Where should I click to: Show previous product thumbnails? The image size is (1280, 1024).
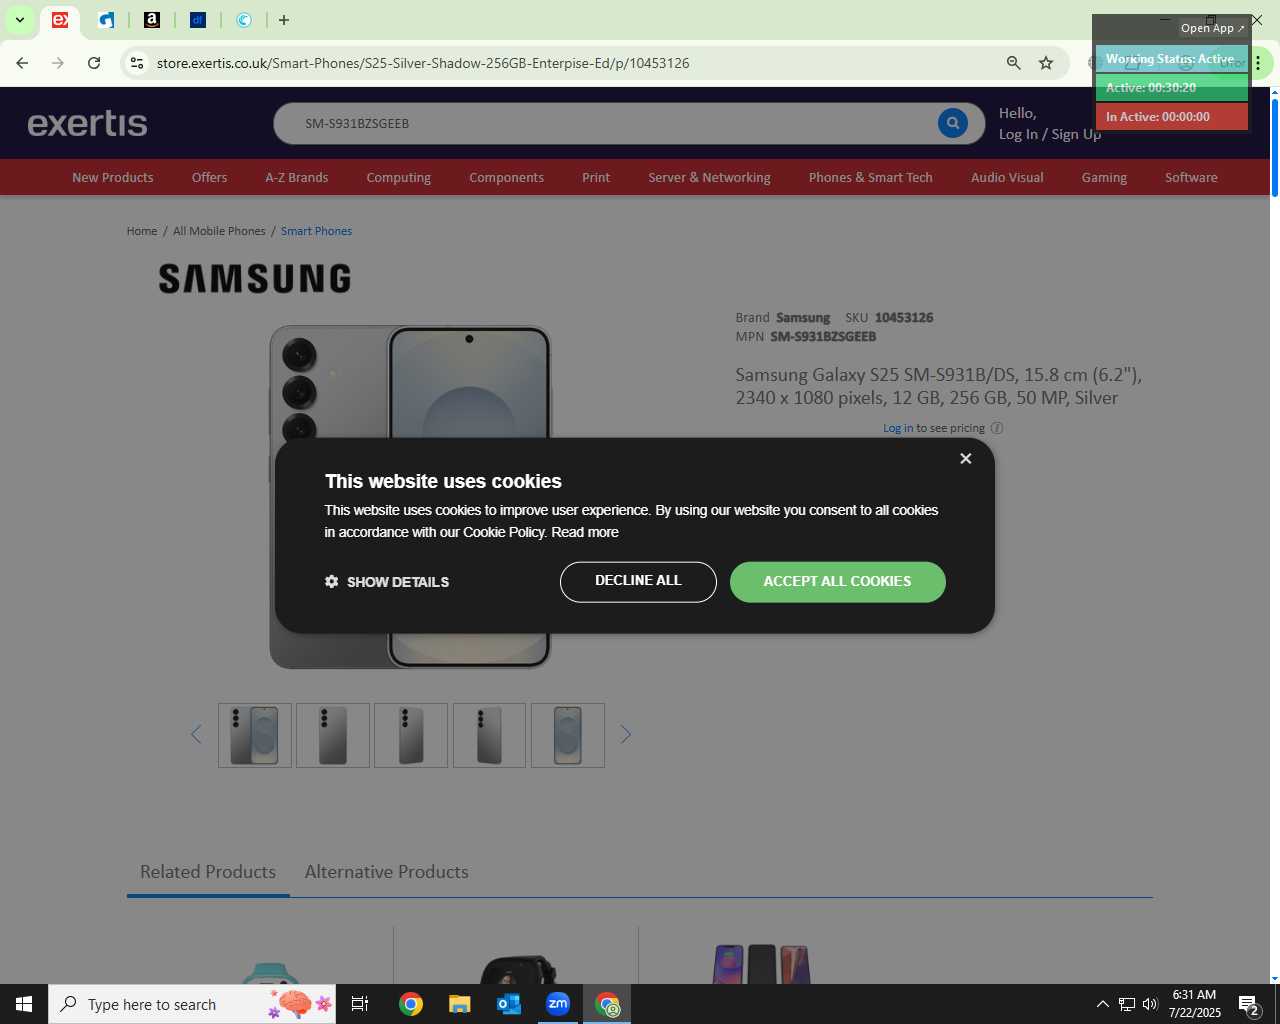coord(196,735)
